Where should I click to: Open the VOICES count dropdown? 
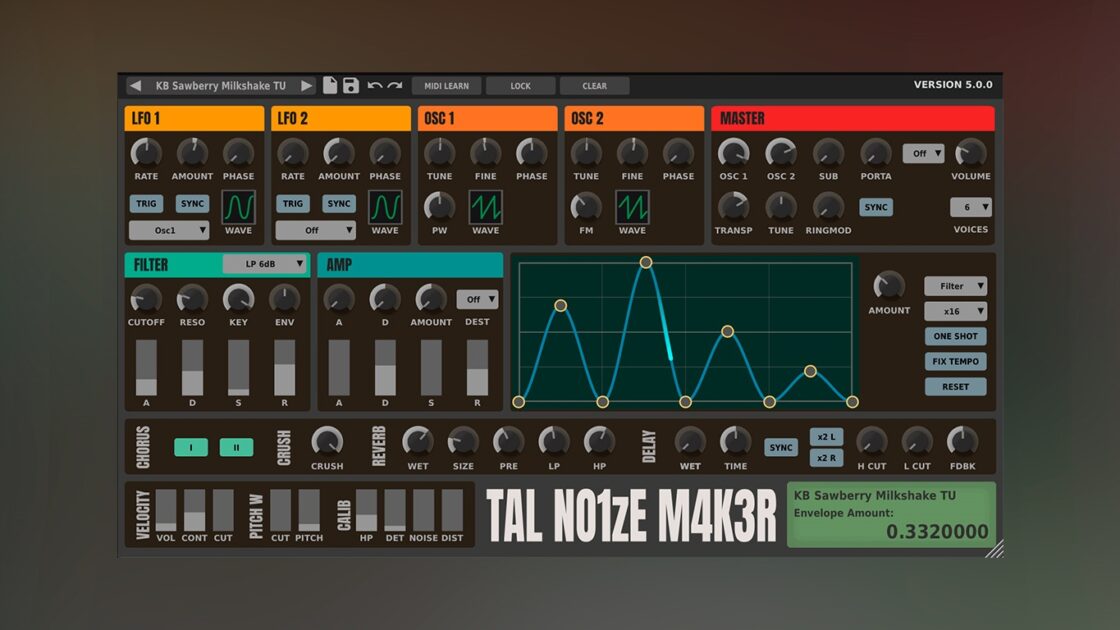[971, 207]
